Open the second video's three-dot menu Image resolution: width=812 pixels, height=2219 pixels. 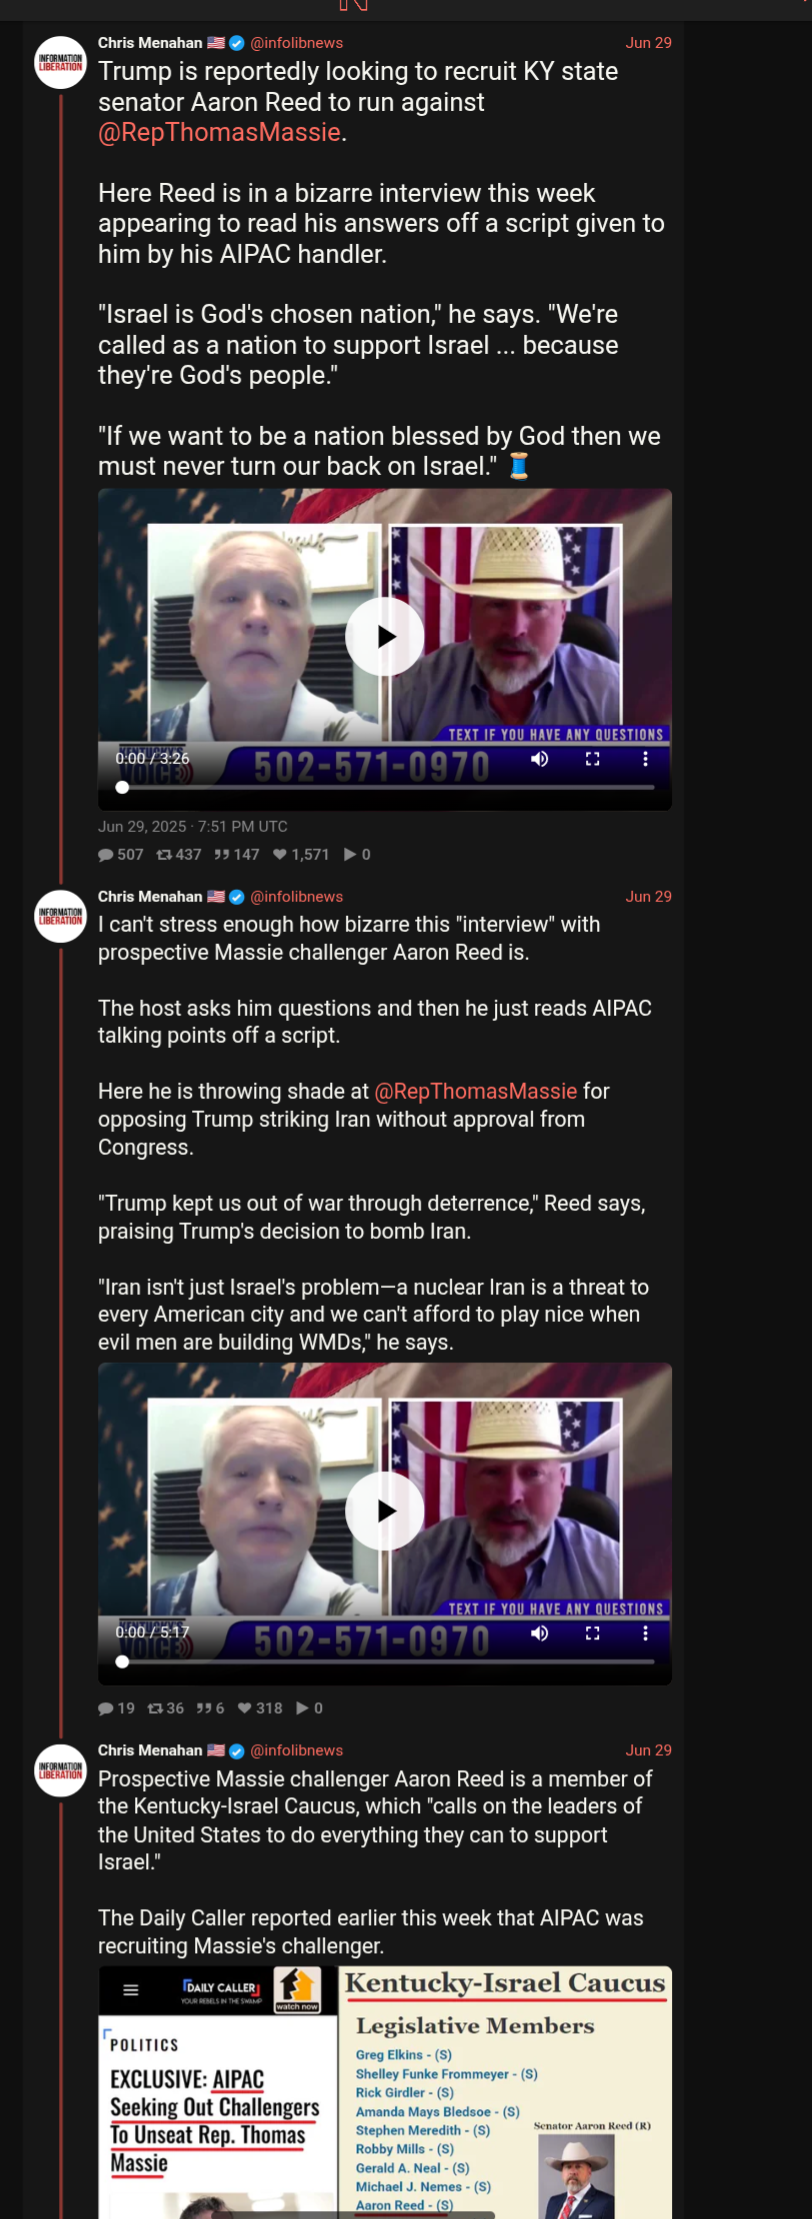[x=645, y=1633]
